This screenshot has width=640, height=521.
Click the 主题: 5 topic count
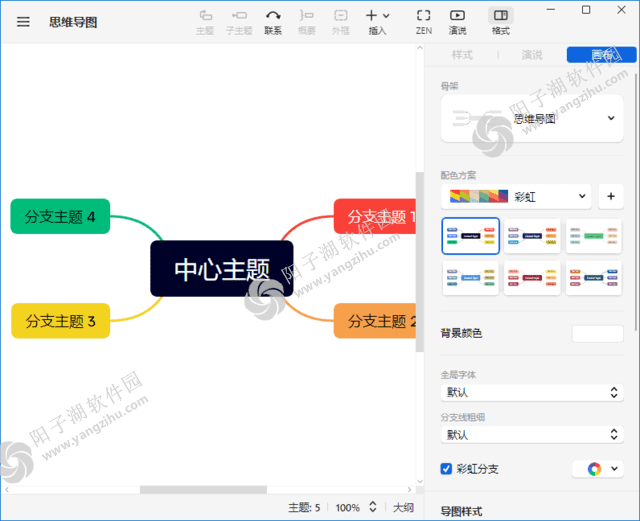pos(304,508)
